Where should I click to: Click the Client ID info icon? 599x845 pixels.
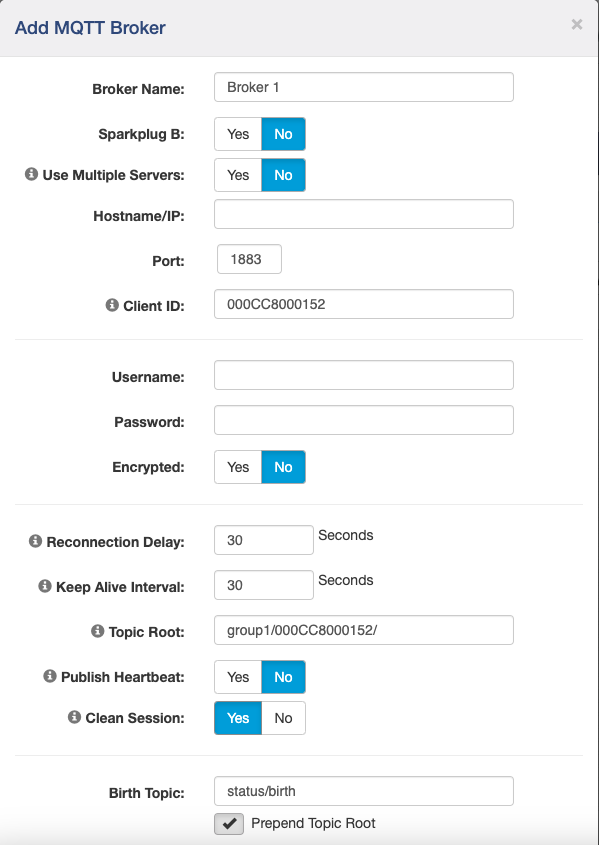(x=112, y=304)
